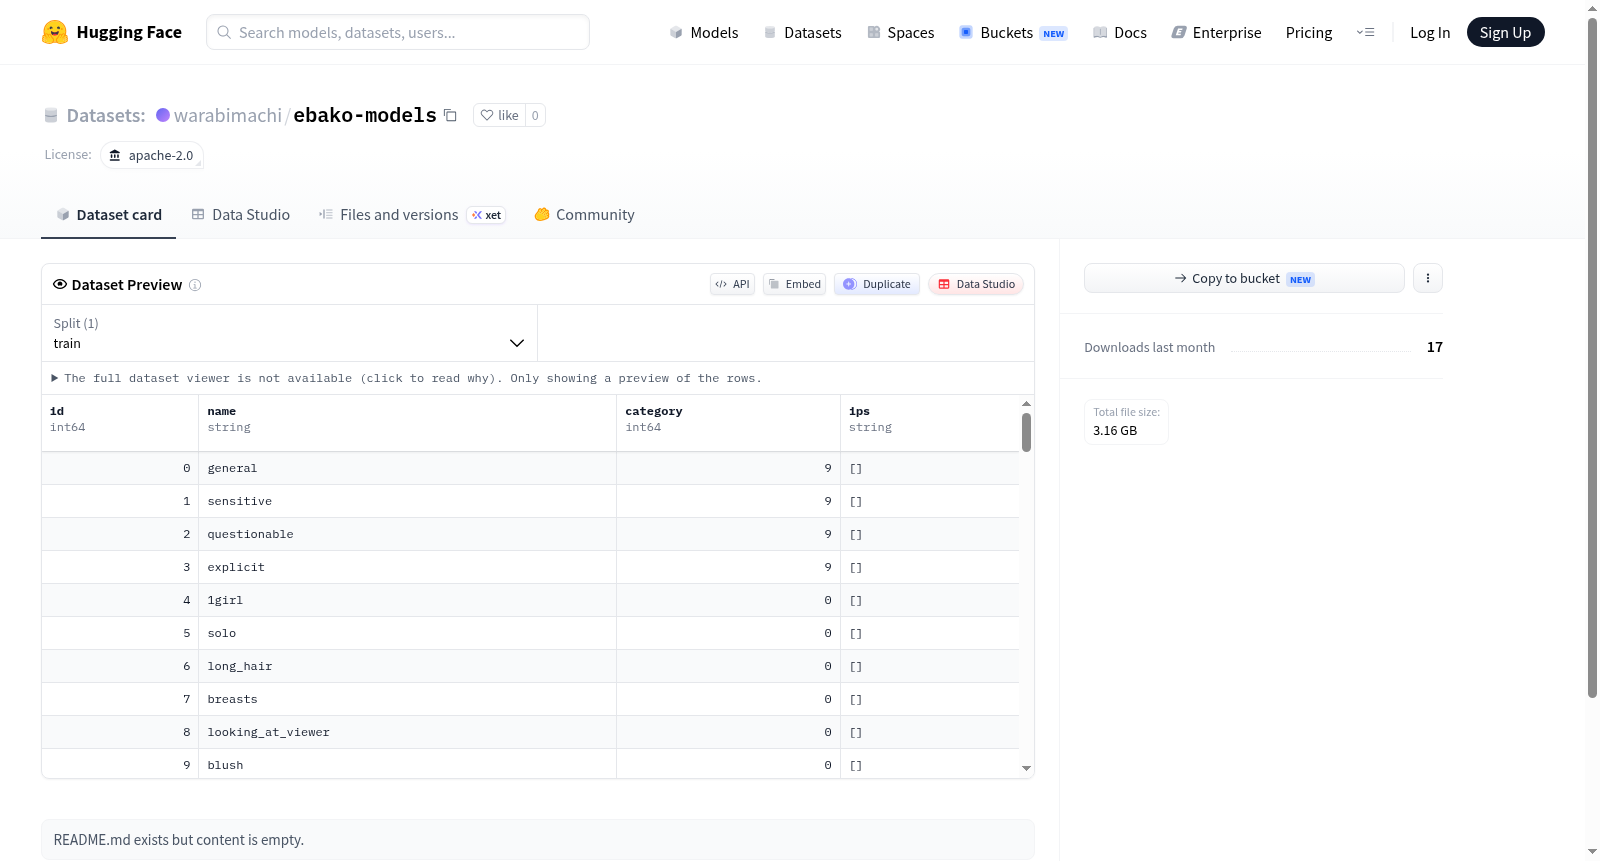The image size is (1600, 861).
Task: Open the Log In link
Action: coord(1430,32)
